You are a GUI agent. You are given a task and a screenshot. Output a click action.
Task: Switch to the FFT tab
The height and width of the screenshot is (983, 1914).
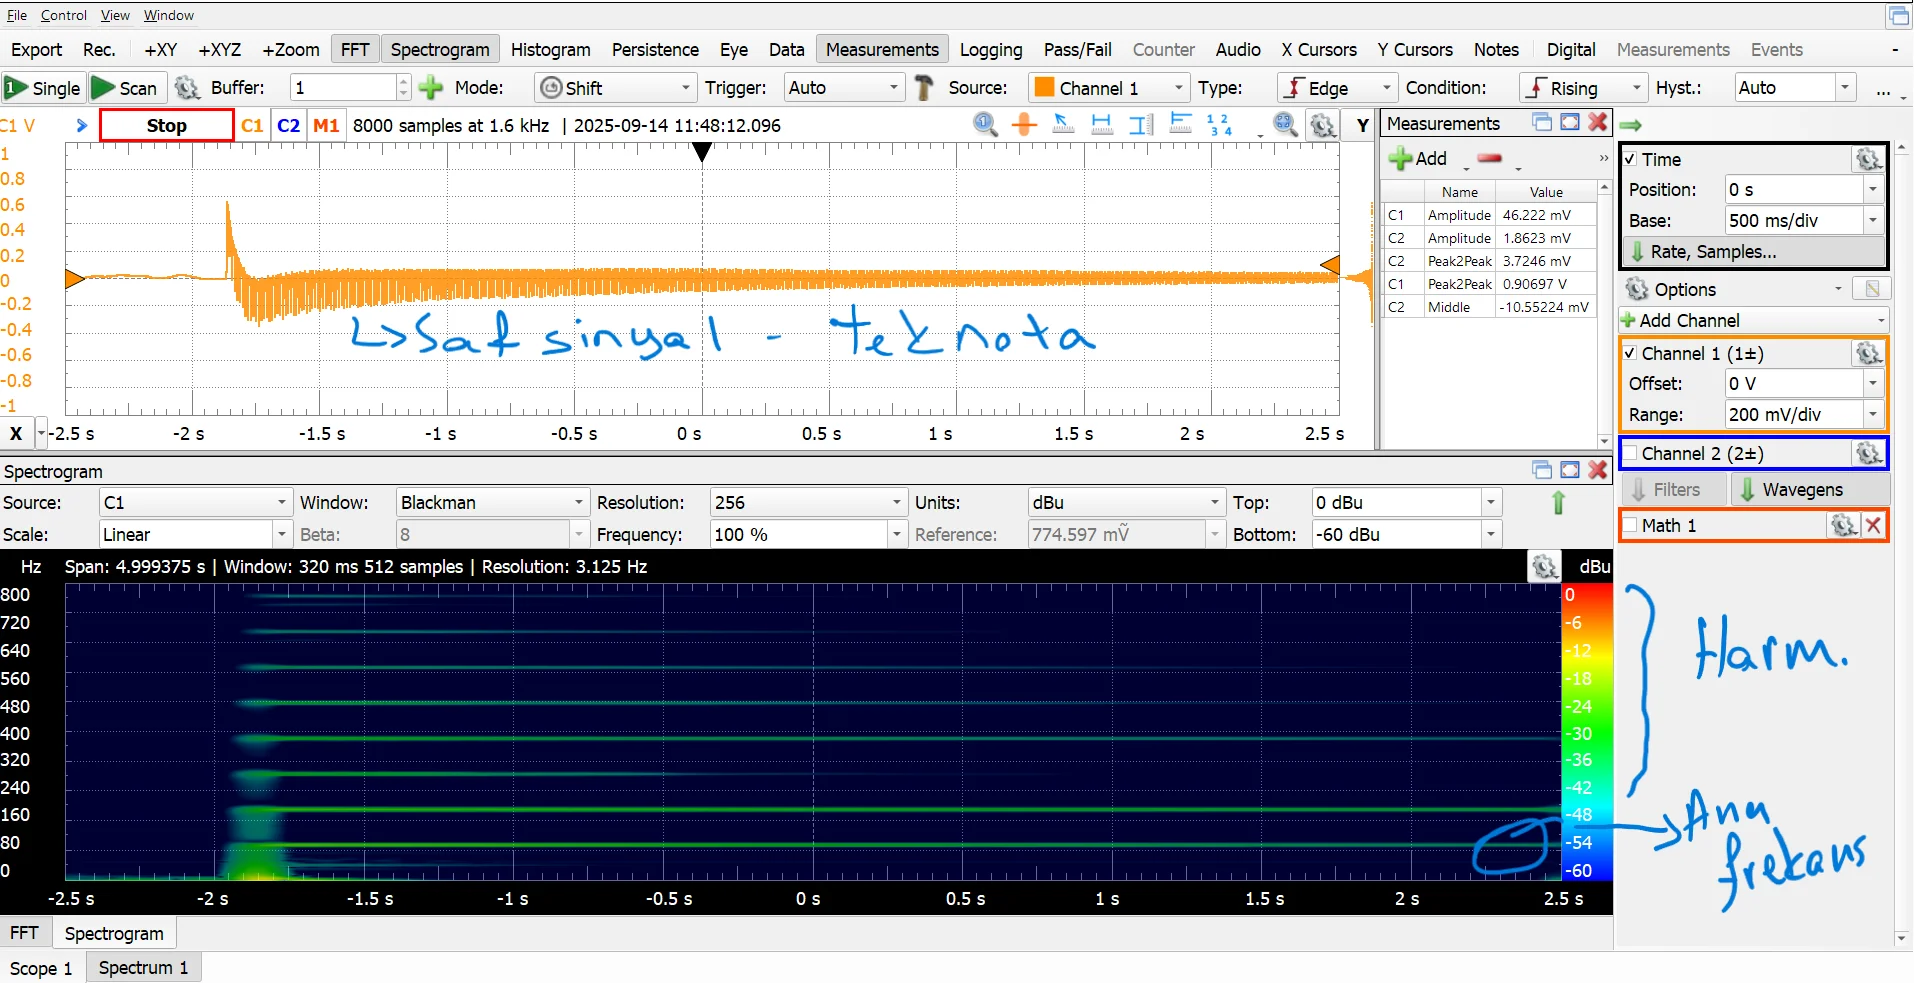[24, 933]
